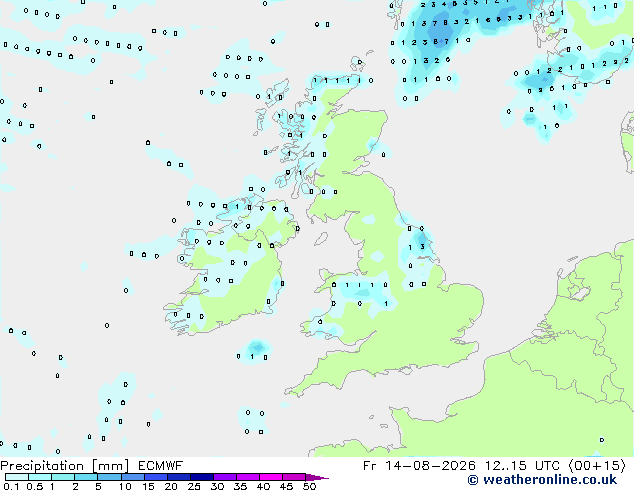Viewport: 634px width, 490px height.
Task: Click the 5–10 mm legend color swatch
Action: (109, 477)
